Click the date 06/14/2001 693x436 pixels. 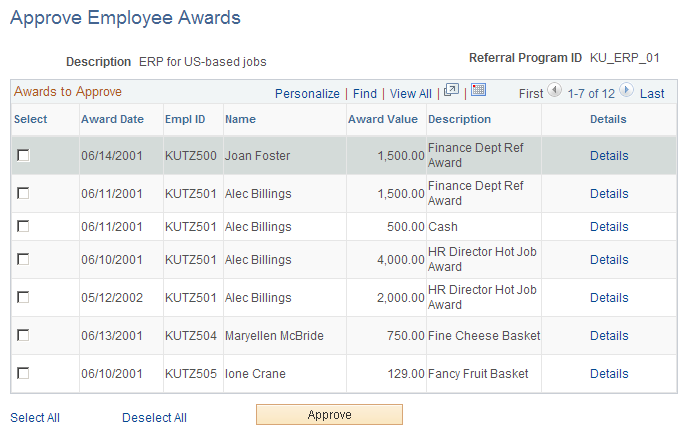(112, 155)
